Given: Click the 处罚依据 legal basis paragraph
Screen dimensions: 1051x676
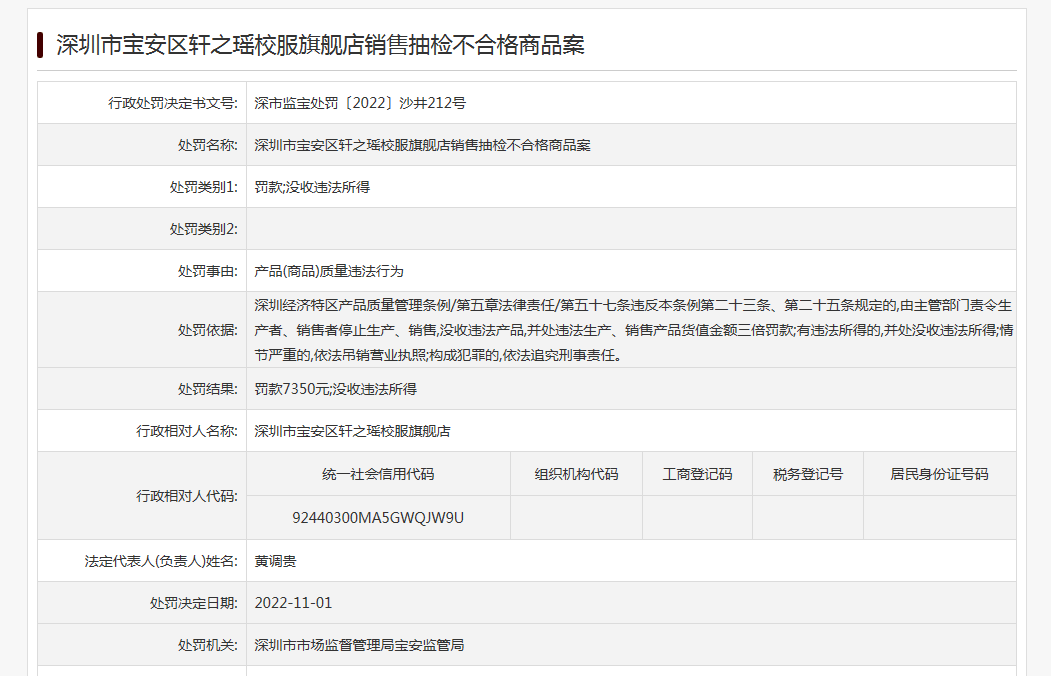Looking at the screenshot, I should [x=632, y=330].
